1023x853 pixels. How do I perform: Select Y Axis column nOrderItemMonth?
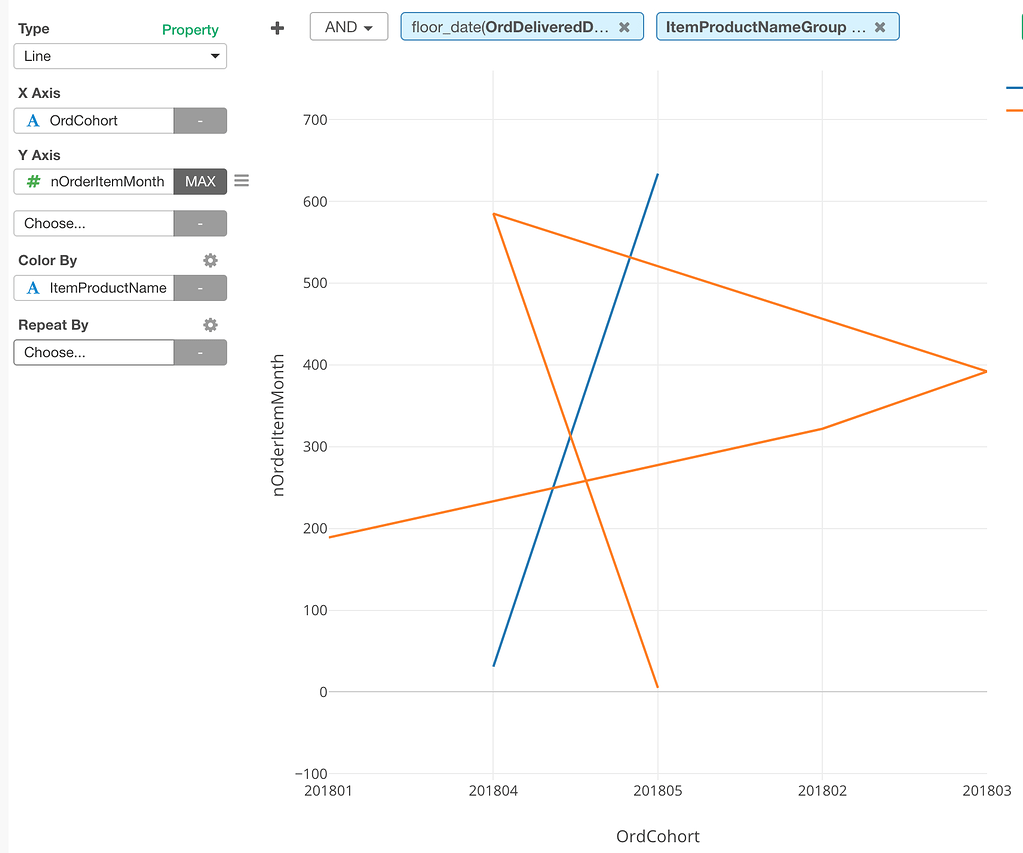(x=94, y=181)
